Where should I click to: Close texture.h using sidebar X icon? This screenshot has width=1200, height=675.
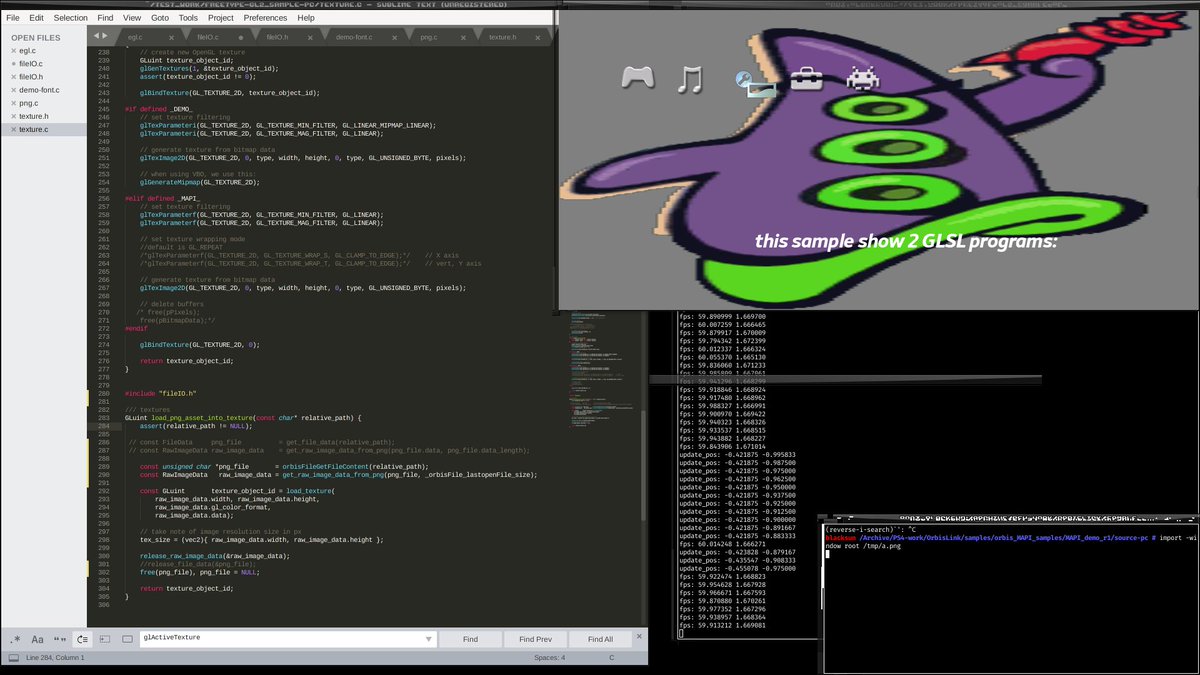click(x=13, y=116)
